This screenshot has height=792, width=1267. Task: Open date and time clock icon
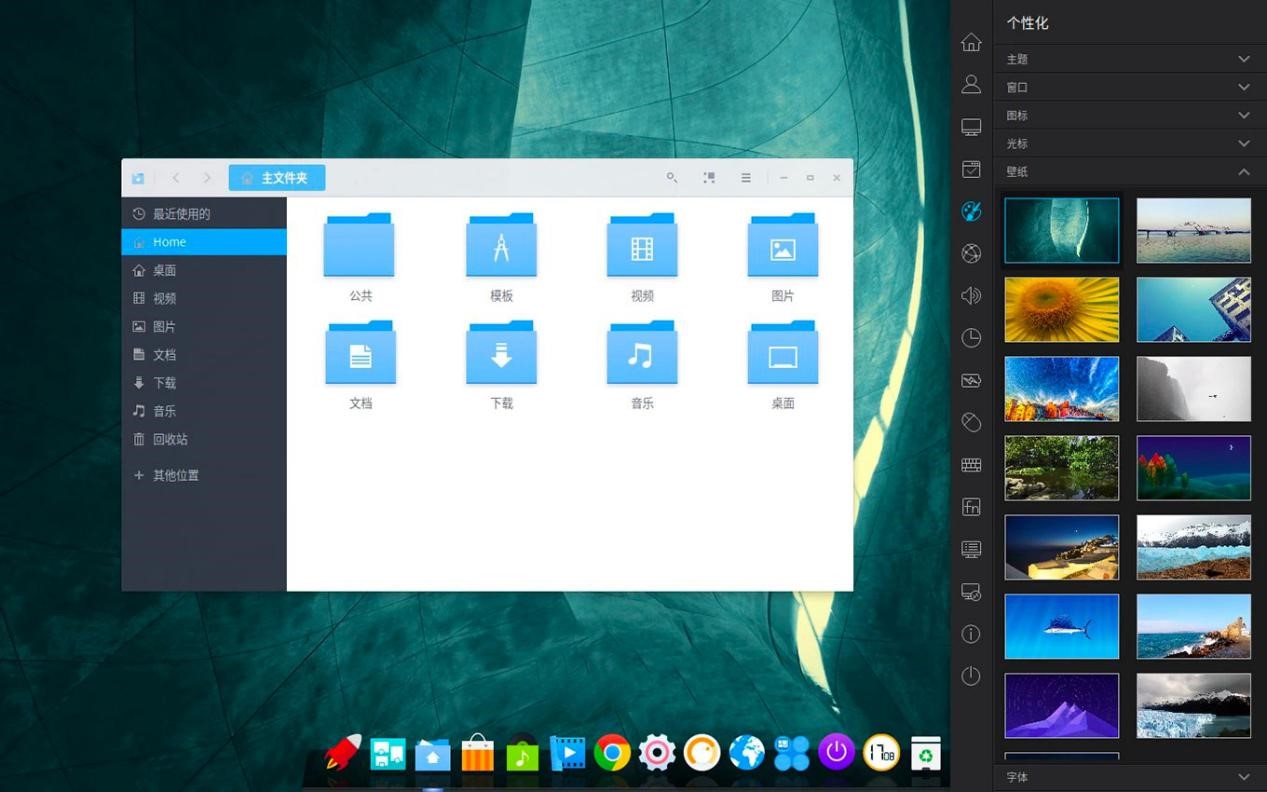tap(971, 338)
